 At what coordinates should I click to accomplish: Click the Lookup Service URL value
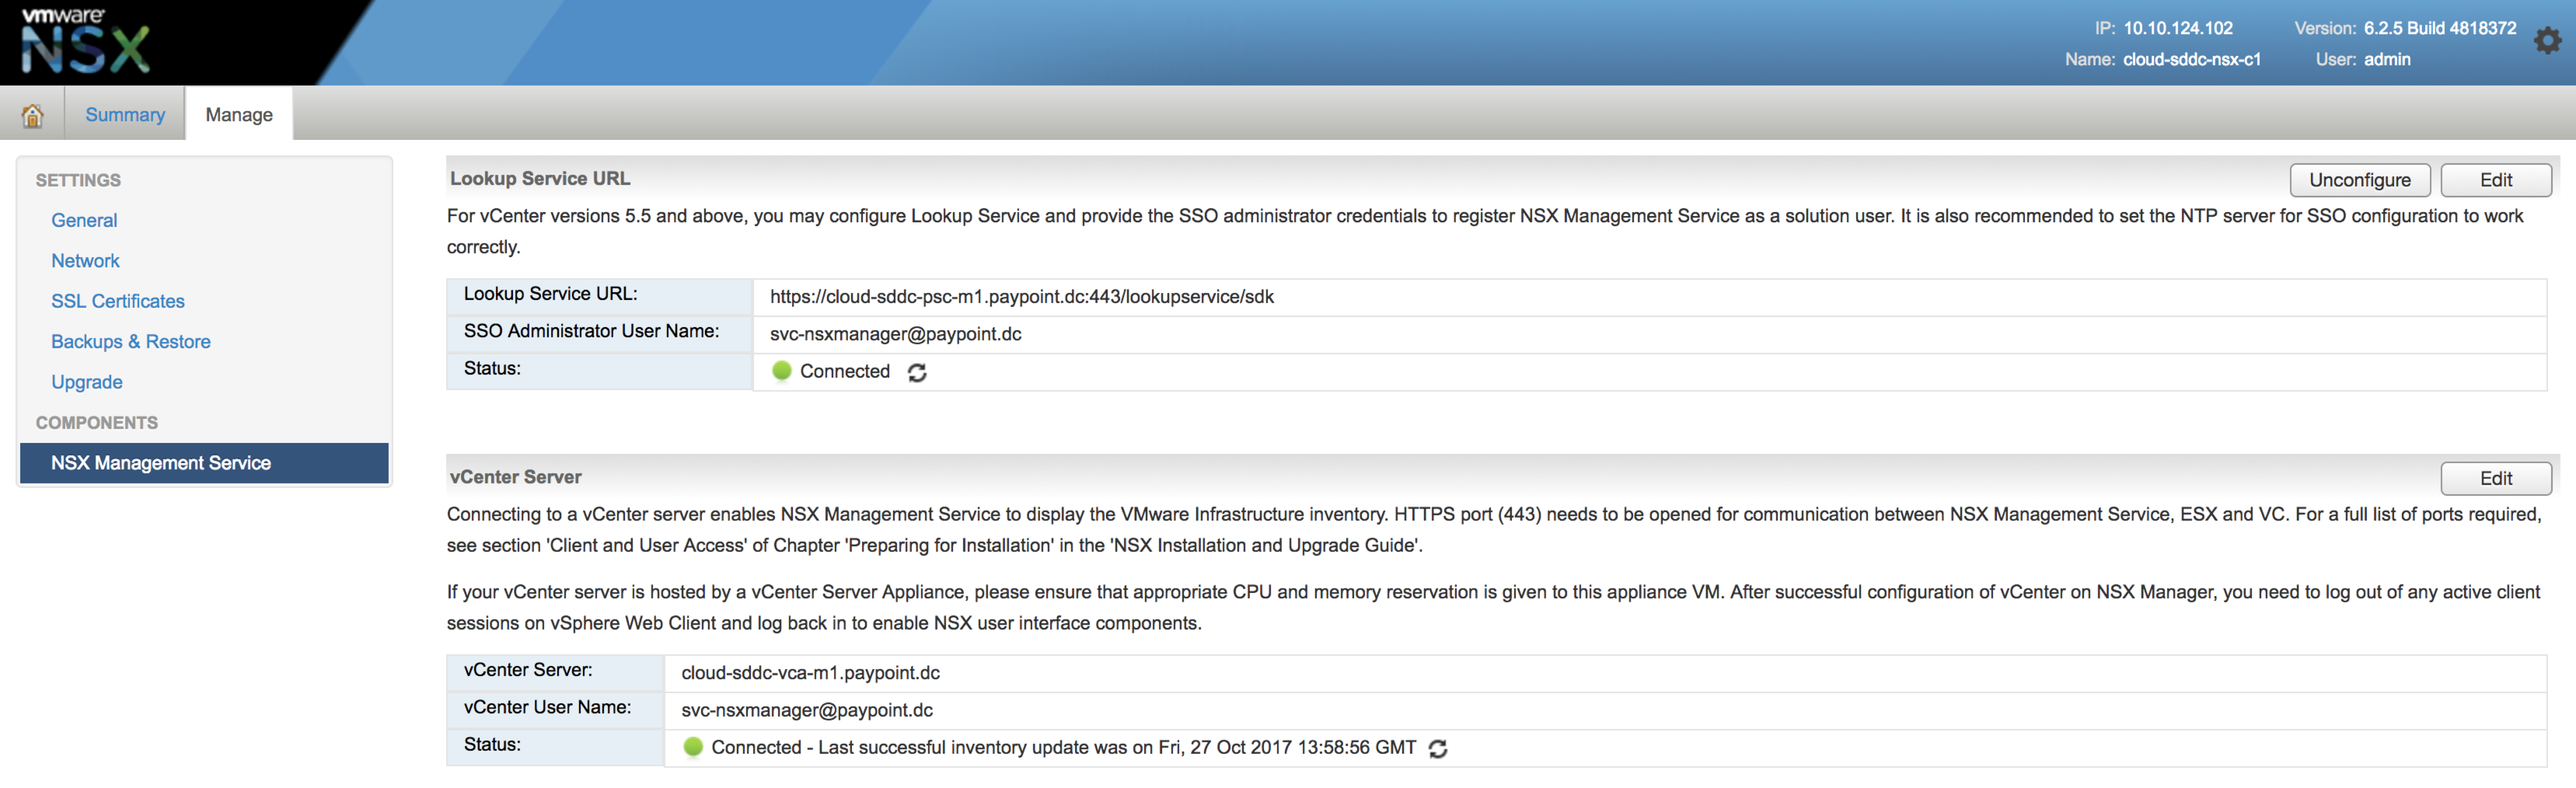click(x=1021, y=297)
